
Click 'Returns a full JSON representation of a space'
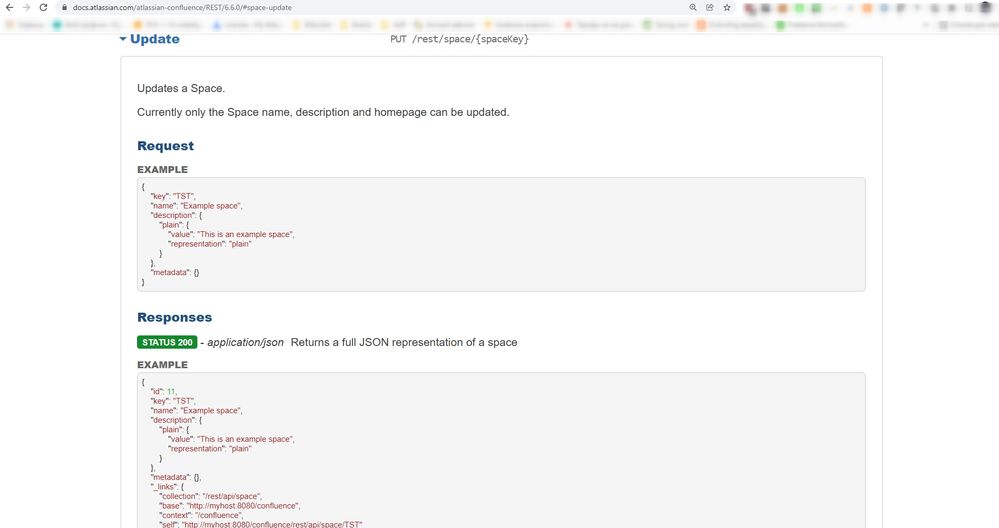pyautogui.click(x=404, y=342)
